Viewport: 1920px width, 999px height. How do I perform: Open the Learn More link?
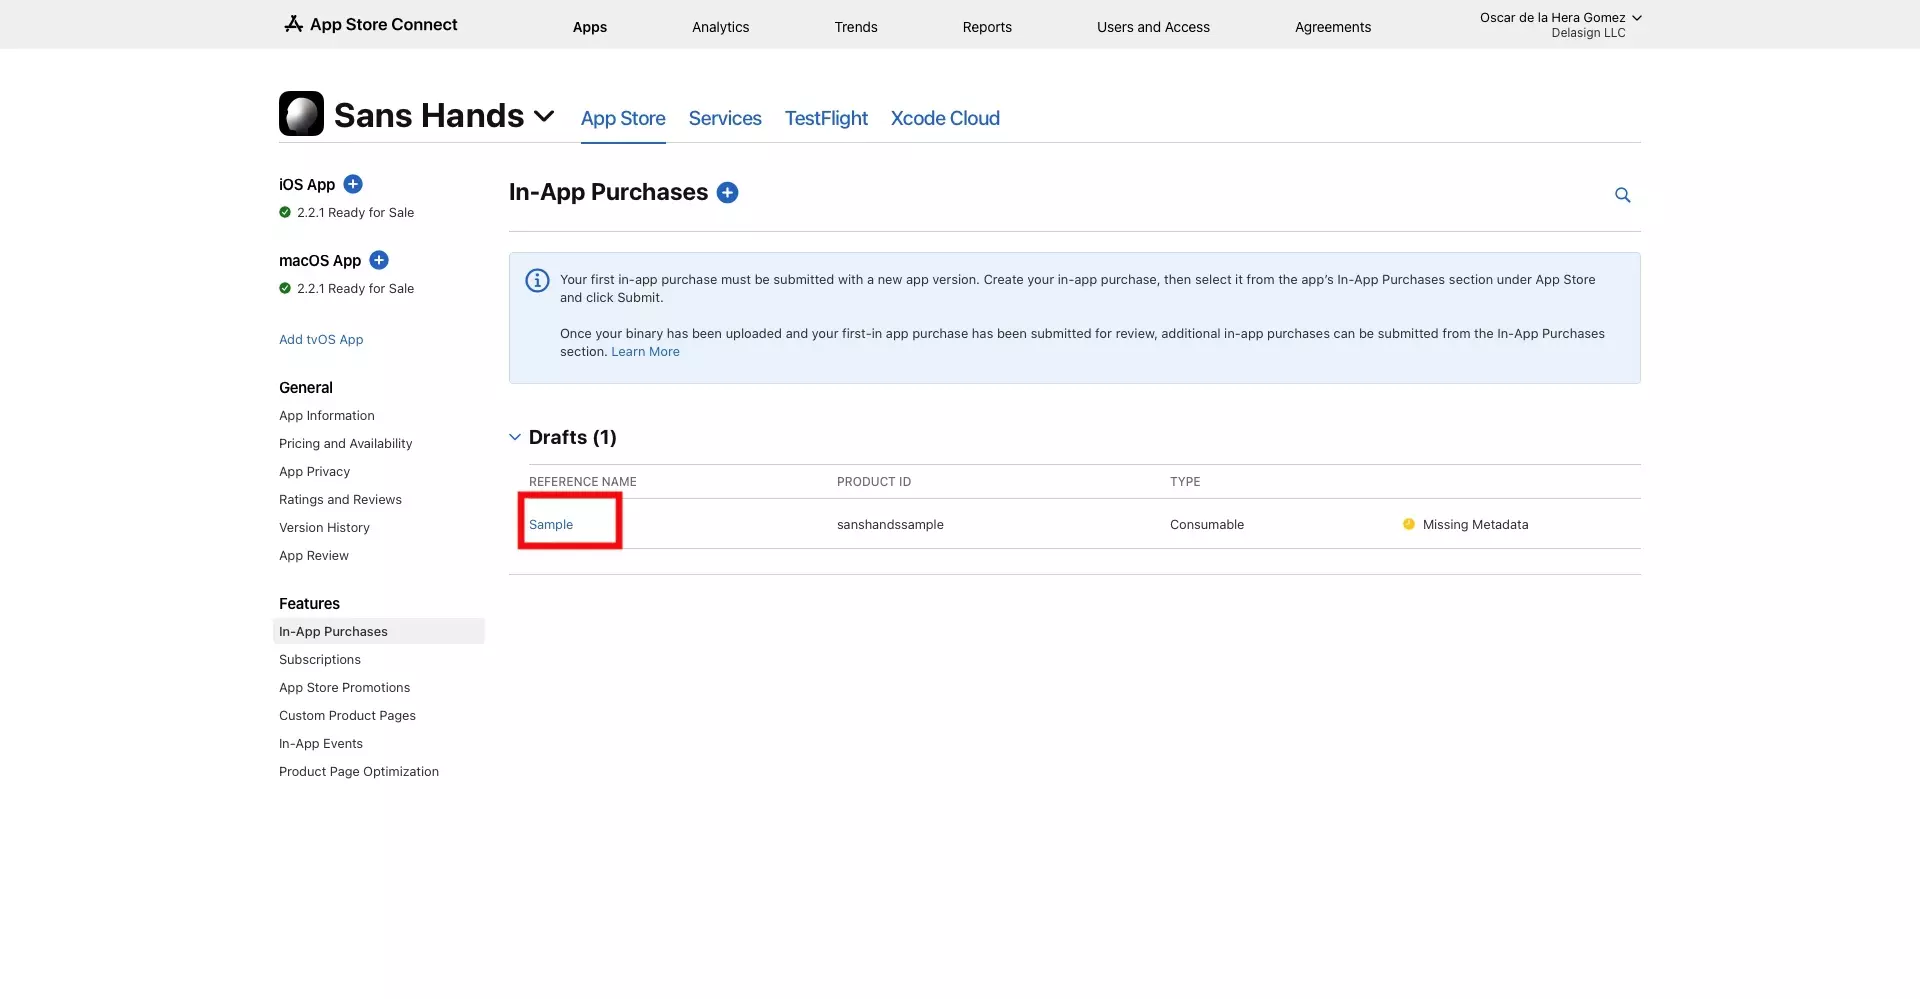644,351
